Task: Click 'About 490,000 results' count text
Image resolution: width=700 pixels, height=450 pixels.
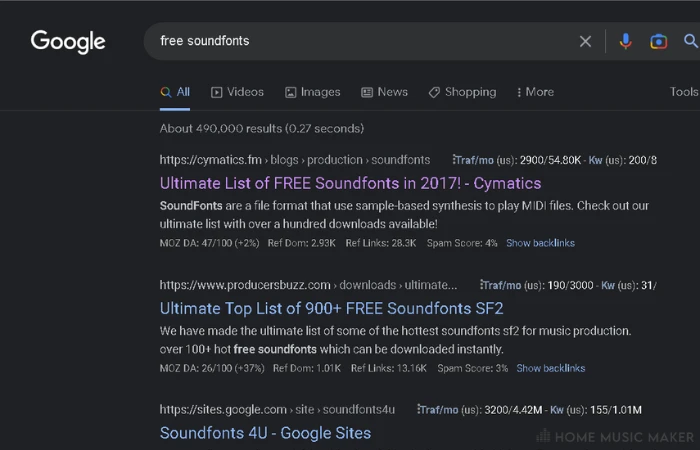Action: tap(262, 129)
